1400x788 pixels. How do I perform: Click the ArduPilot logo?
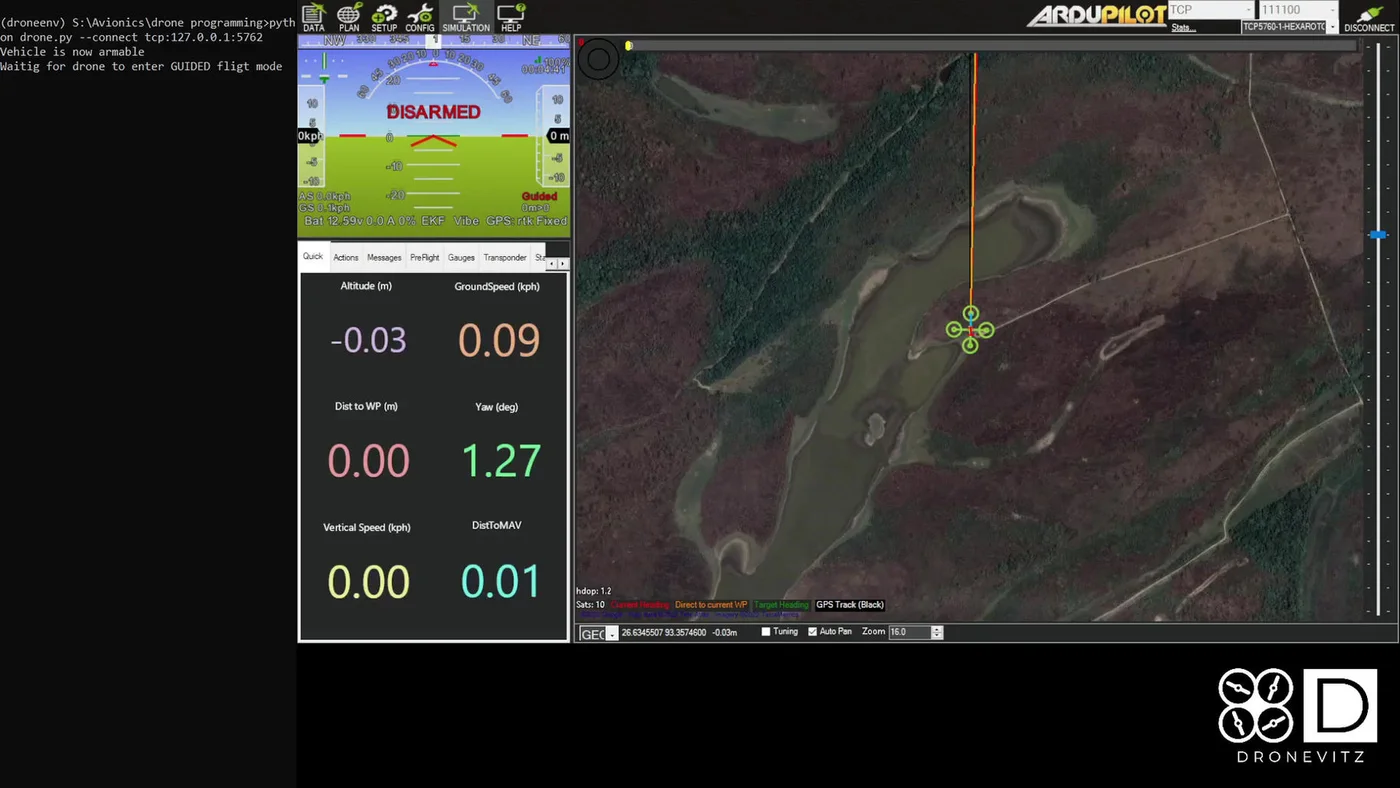(x=1096, y=15)
